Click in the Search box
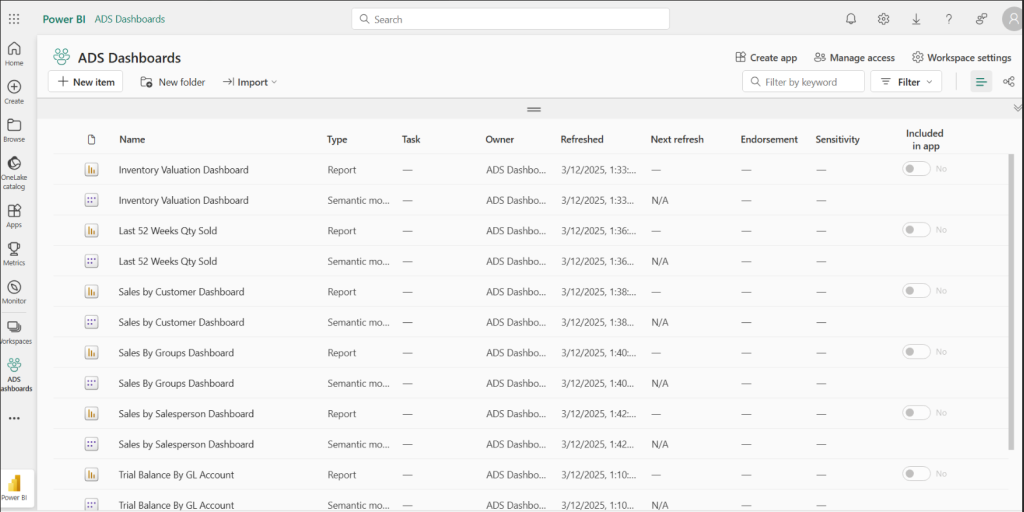The image size is (1024, 512). [511, 19]
